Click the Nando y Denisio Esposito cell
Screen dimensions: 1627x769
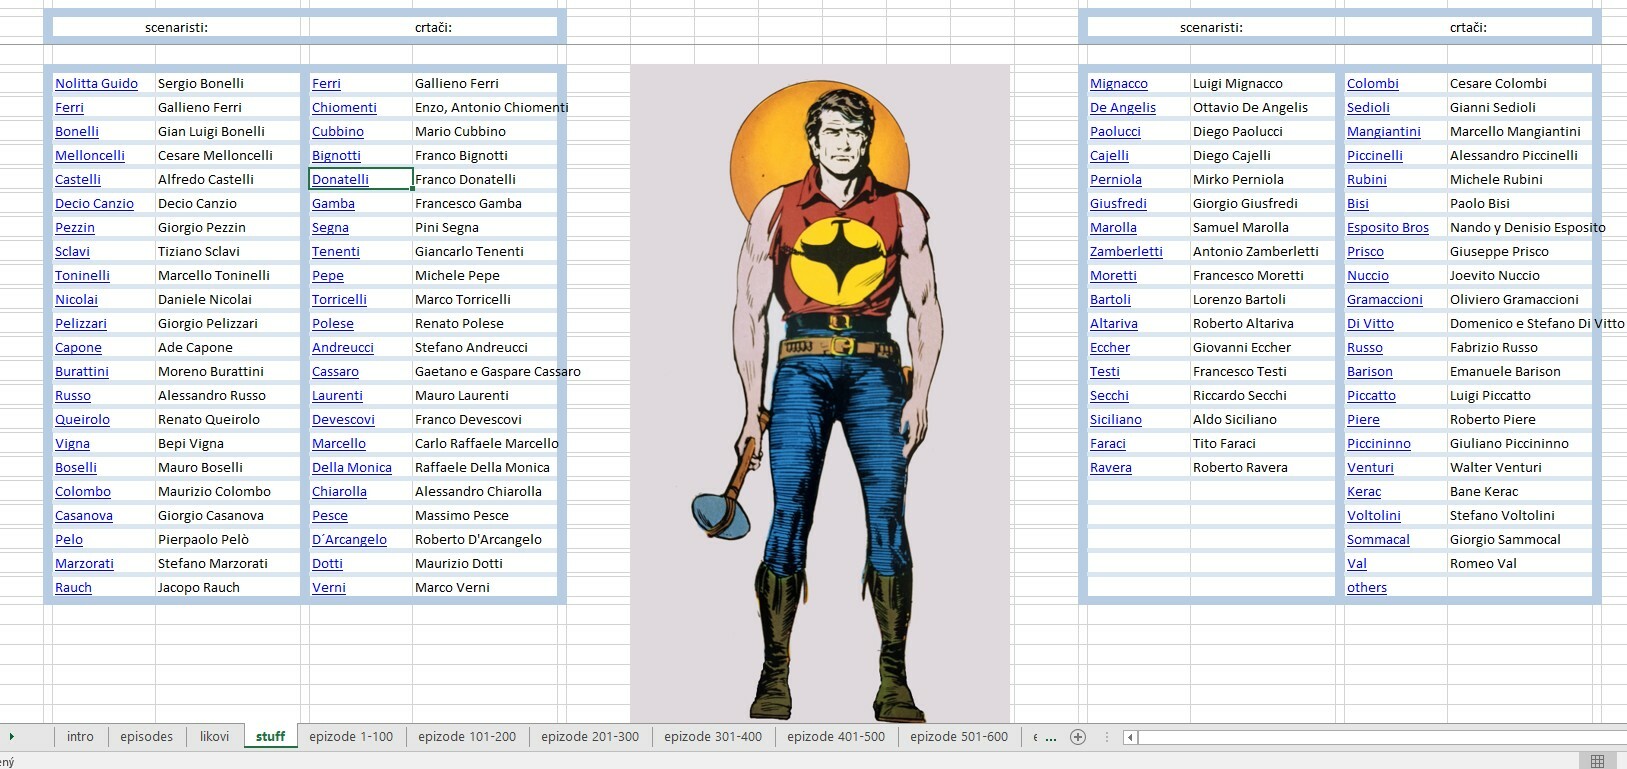pyautogui.click(x=1527, y=228)
